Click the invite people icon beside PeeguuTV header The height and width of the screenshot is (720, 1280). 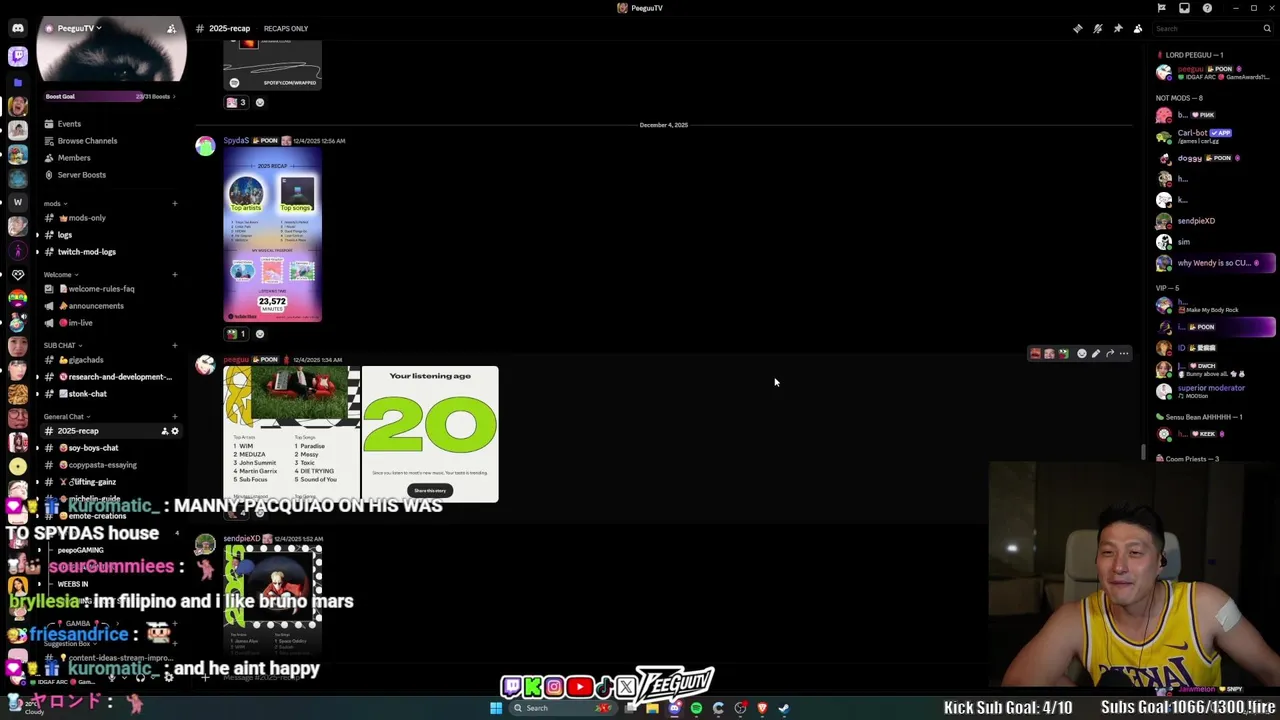pos(172,28)
